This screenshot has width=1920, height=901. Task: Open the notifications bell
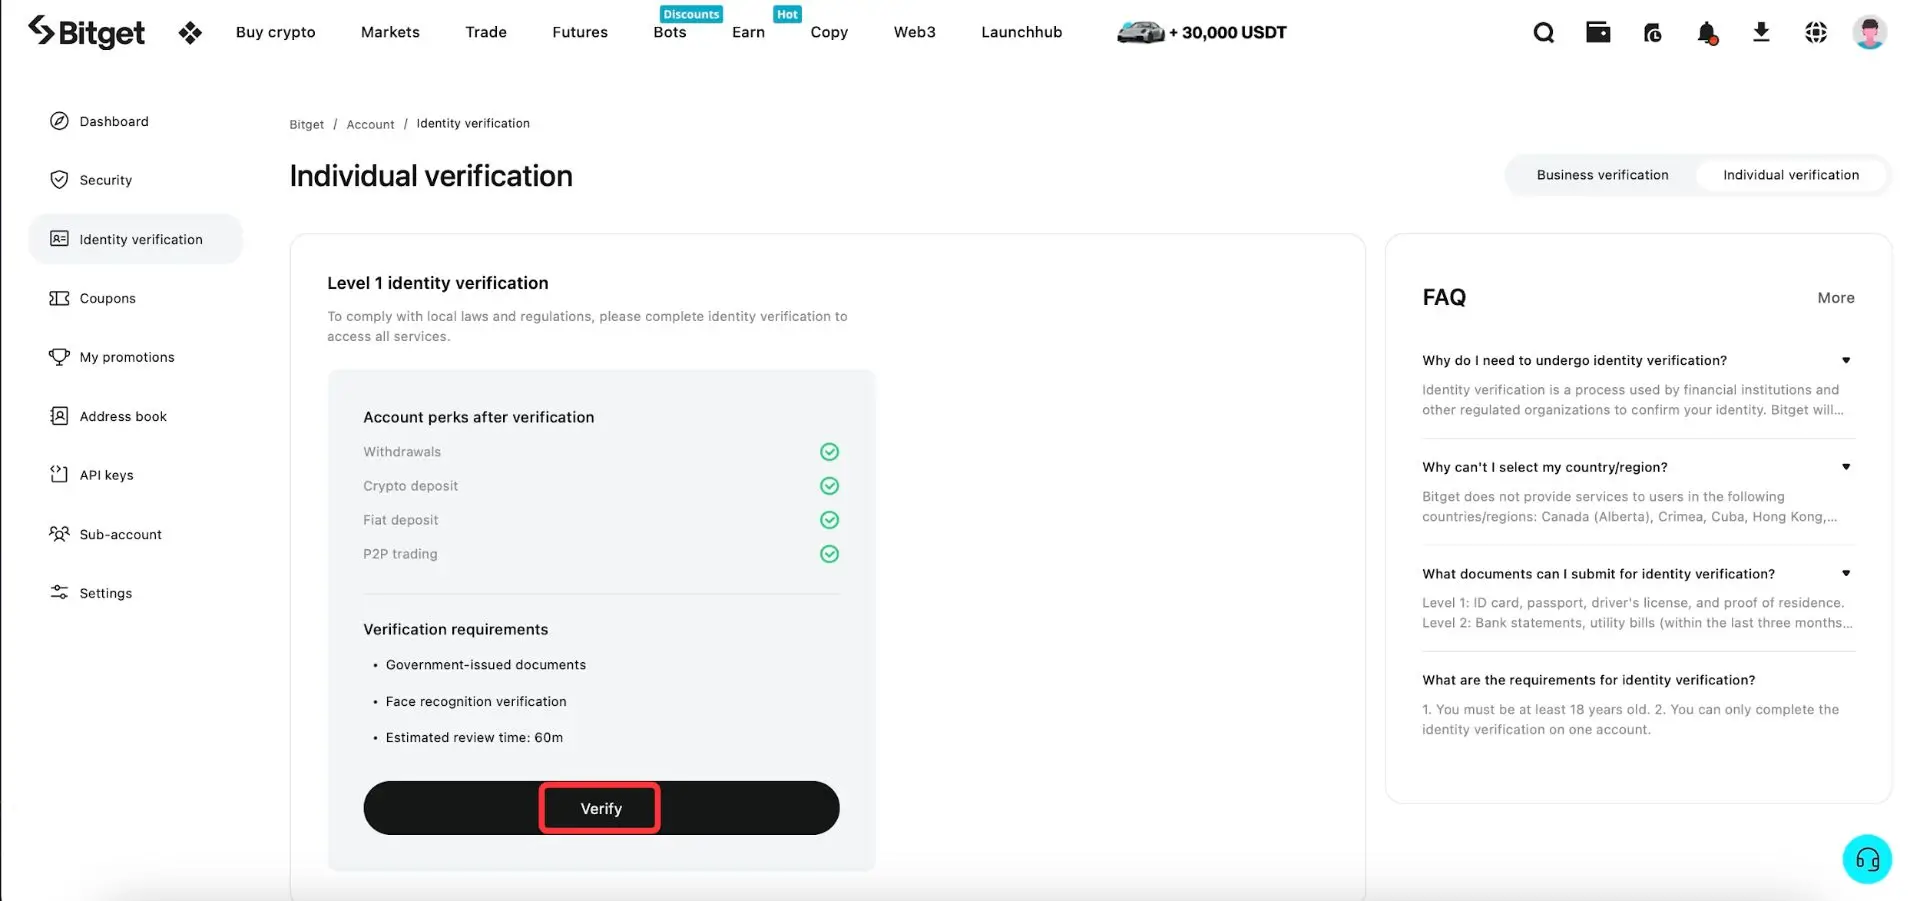(1707, 33)
